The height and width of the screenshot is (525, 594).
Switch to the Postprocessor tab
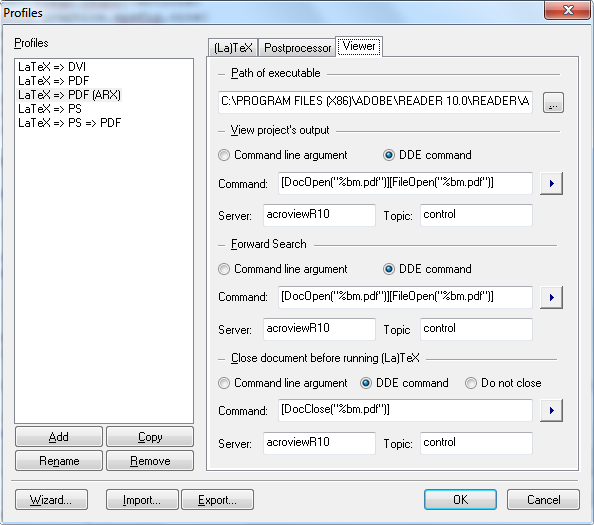click(297, 48)
